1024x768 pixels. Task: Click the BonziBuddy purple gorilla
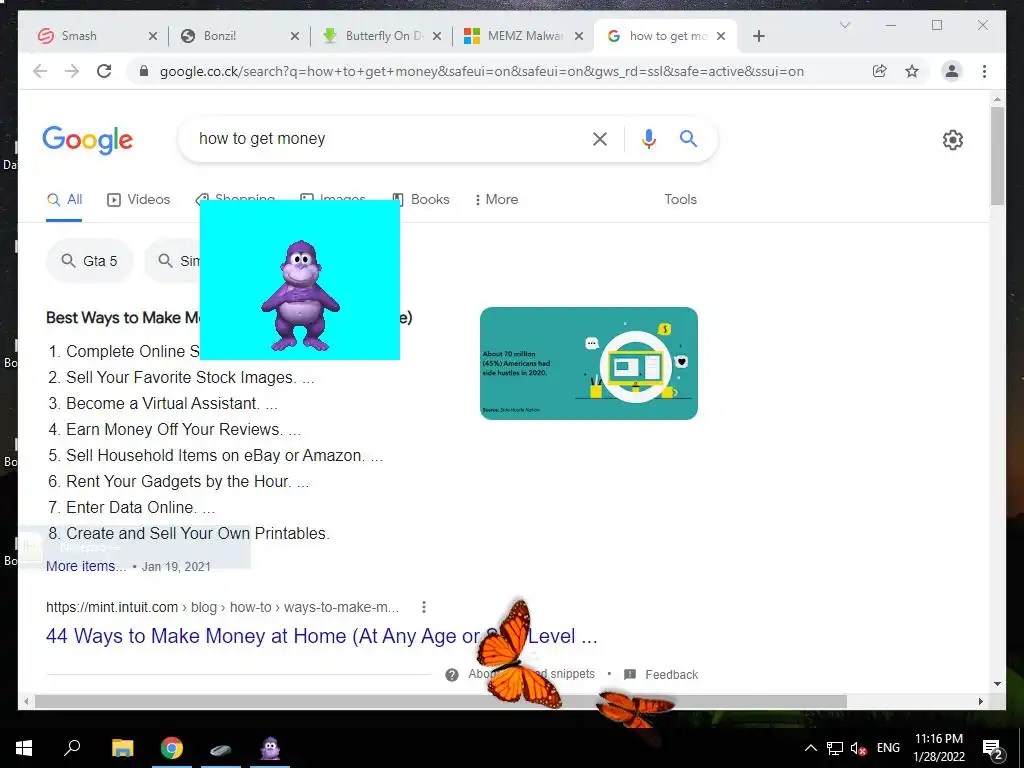click(300, 295)
